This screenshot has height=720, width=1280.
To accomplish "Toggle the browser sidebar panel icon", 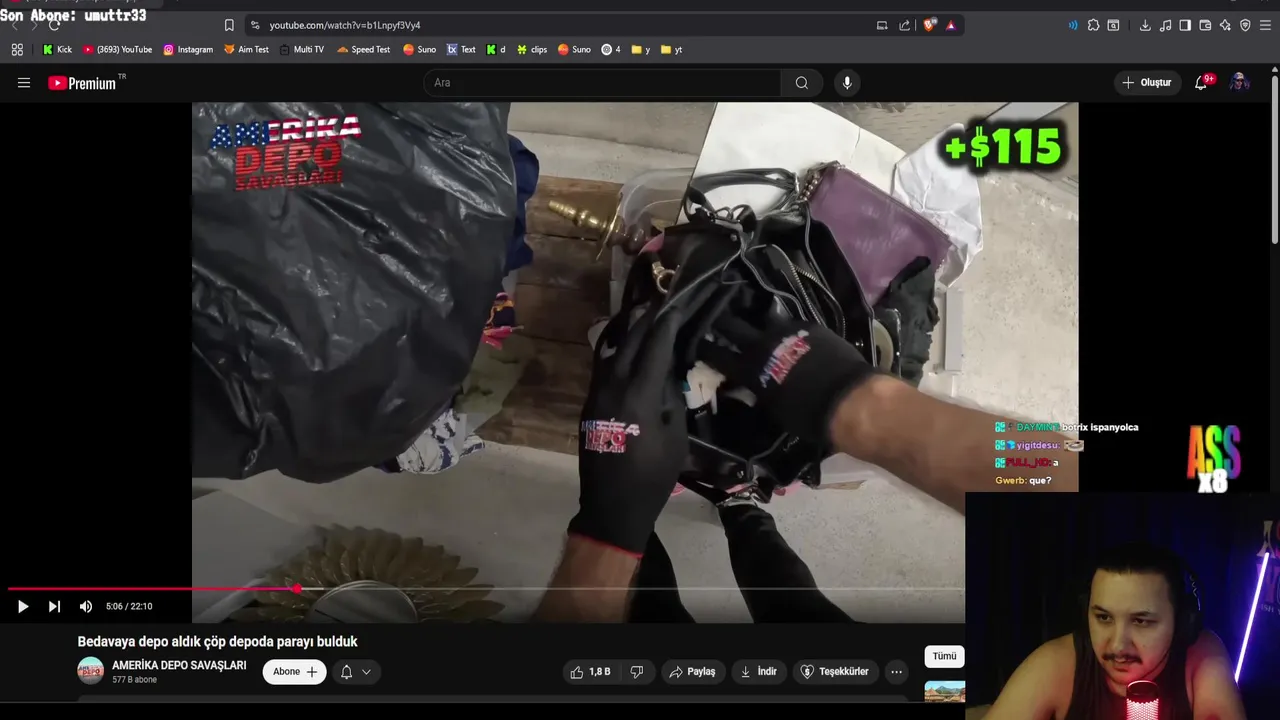I will point(1185,25).
